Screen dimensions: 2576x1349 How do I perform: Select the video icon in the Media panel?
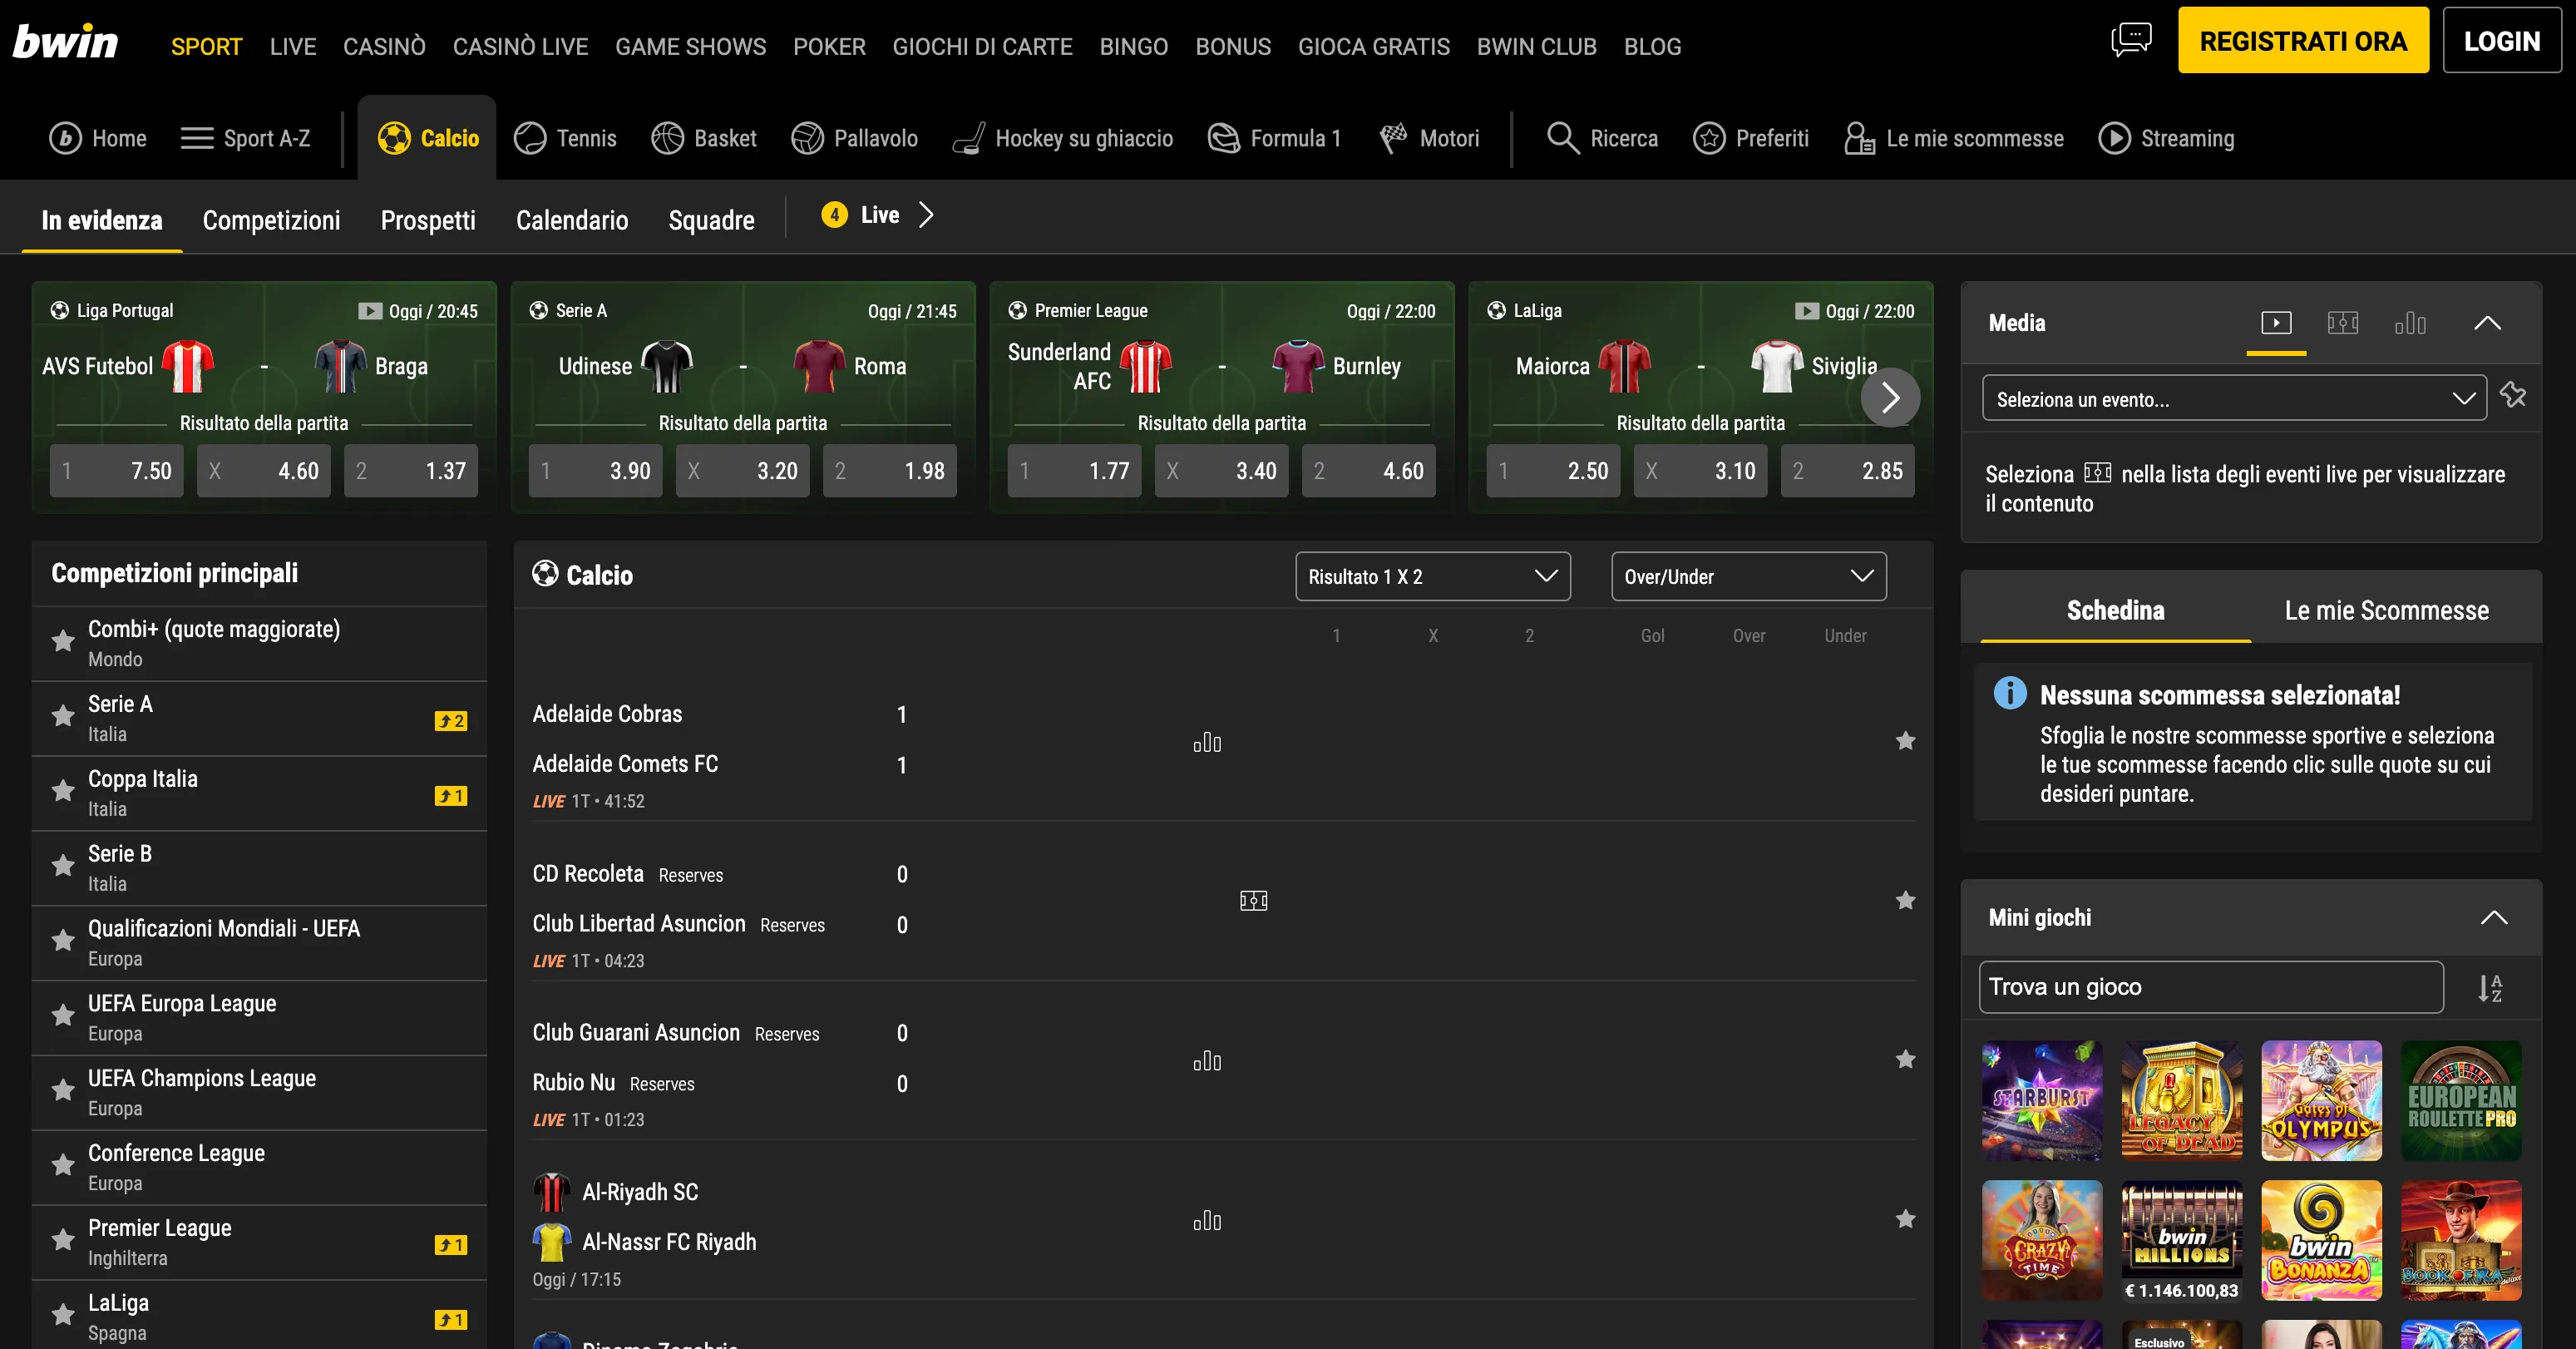click(x=2275, y=323)
